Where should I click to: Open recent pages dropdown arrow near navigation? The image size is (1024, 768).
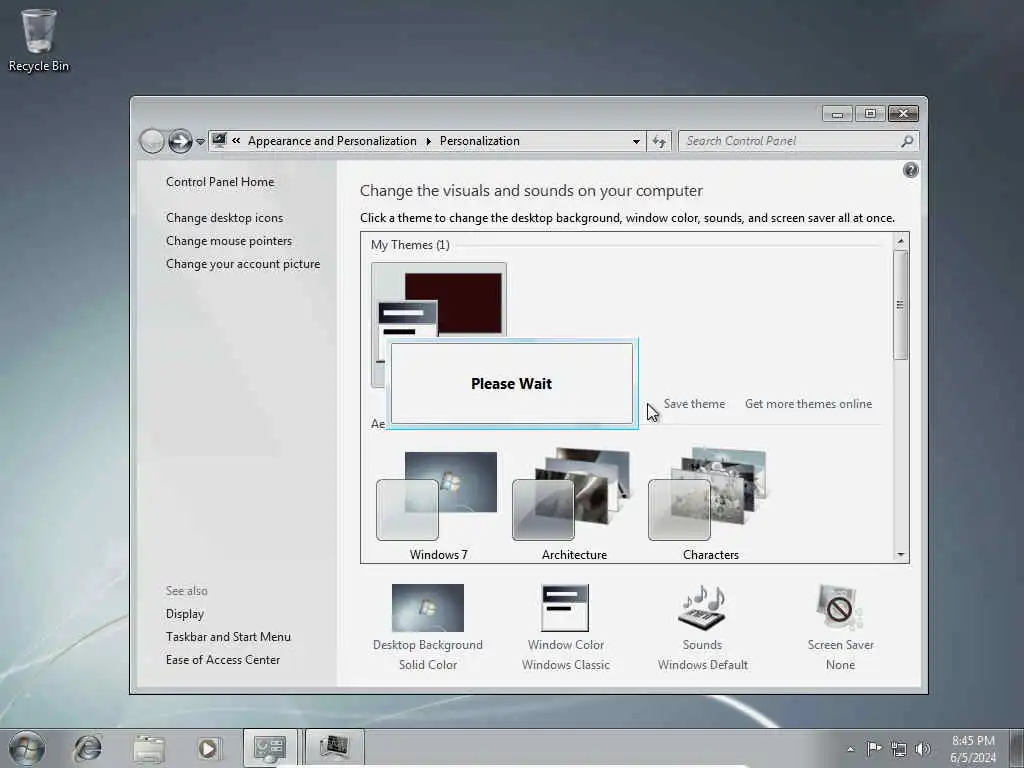(200, 142)
